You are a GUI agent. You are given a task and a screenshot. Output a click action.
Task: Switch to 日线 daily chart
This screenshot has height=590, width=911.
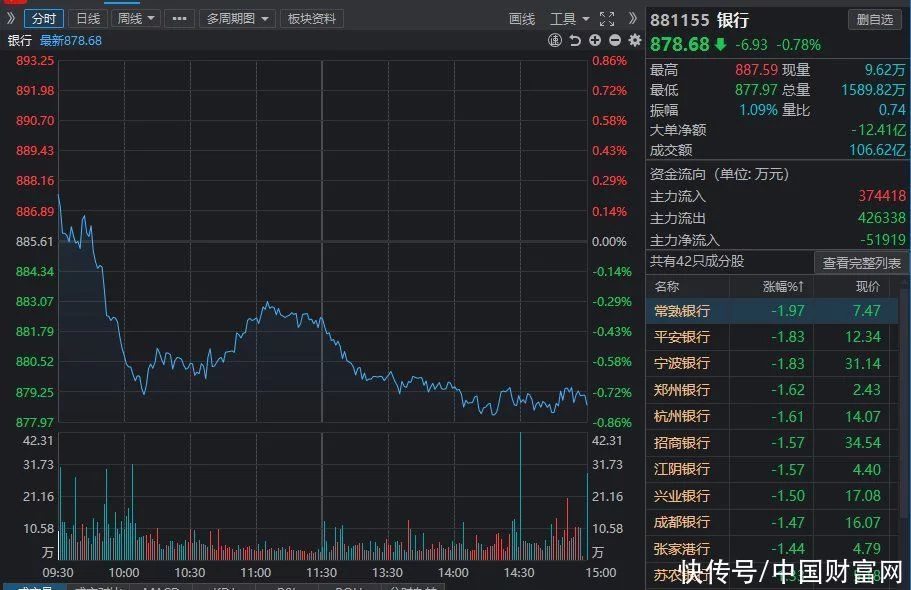pos(88,19)
